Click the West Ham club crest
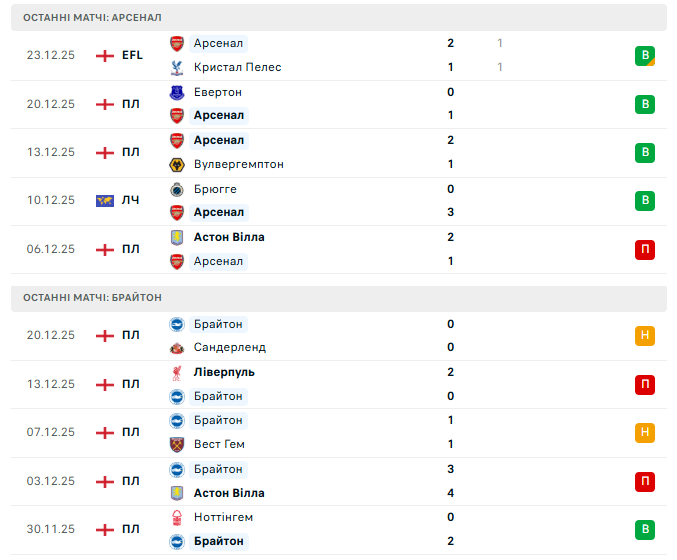 177,444
